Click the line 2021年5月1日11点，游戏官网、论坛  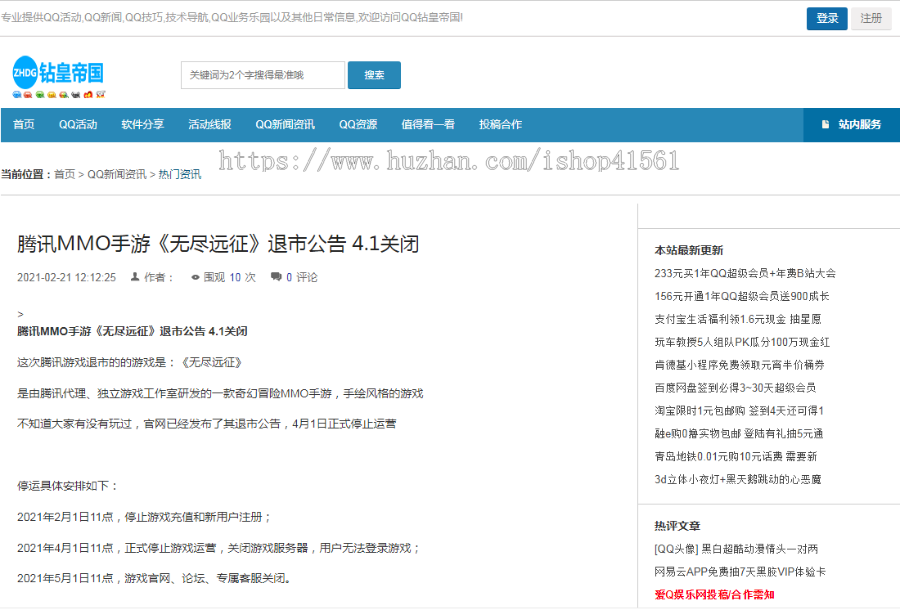tap(154, 578)
